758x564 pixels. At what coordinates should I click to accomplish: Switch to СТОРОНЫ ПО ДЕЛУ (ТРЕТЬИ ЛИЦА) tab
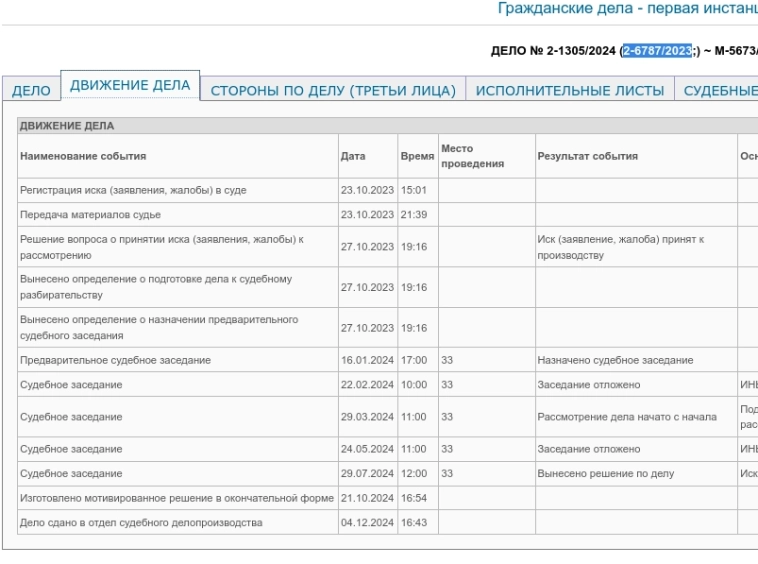(333, 91)
